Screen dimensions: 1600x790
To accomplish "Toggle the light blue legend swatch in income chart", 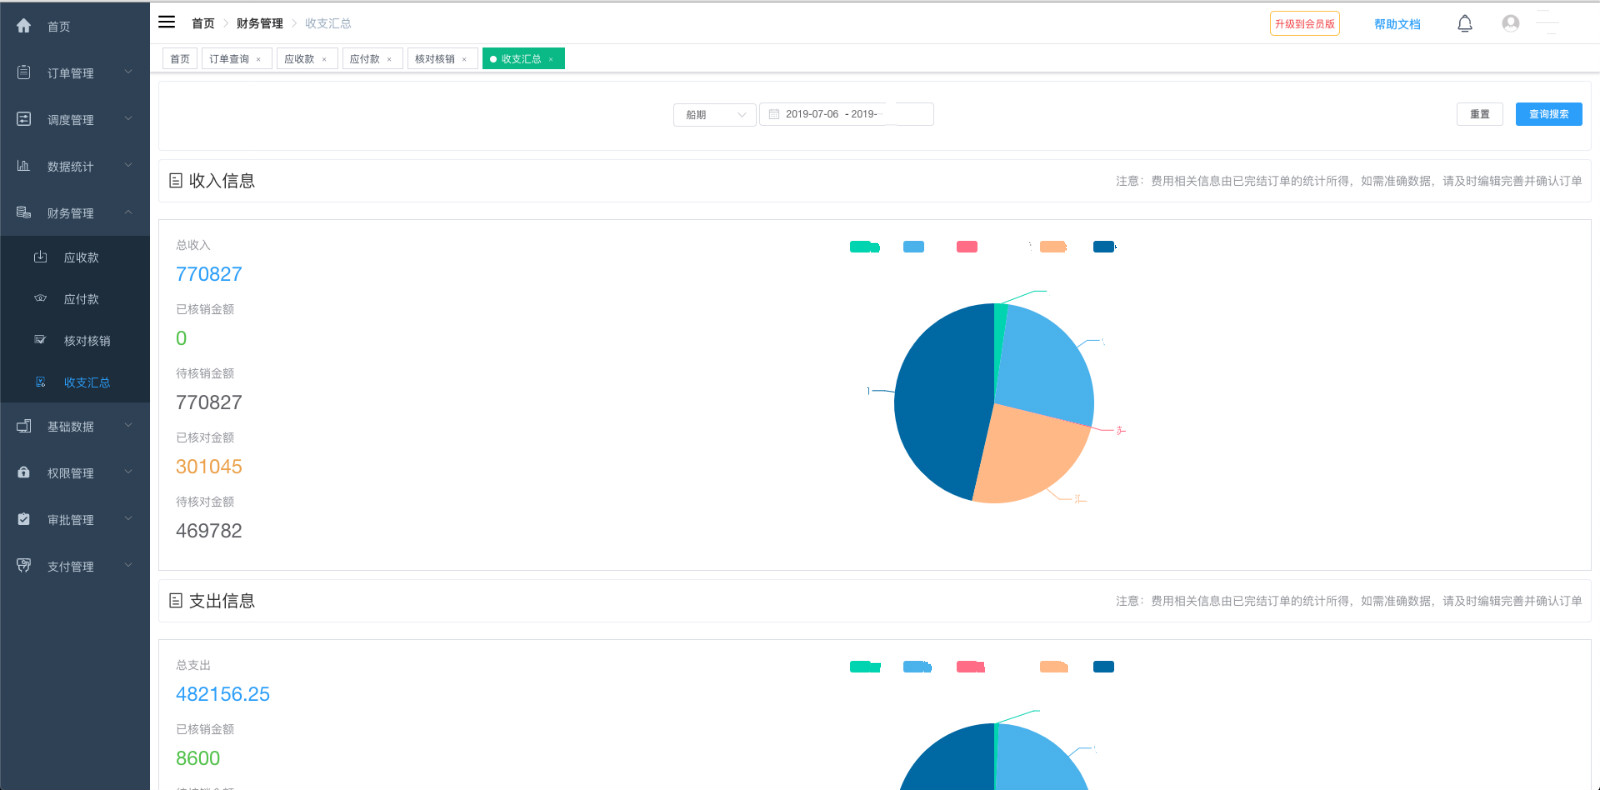I will (914, 247).
